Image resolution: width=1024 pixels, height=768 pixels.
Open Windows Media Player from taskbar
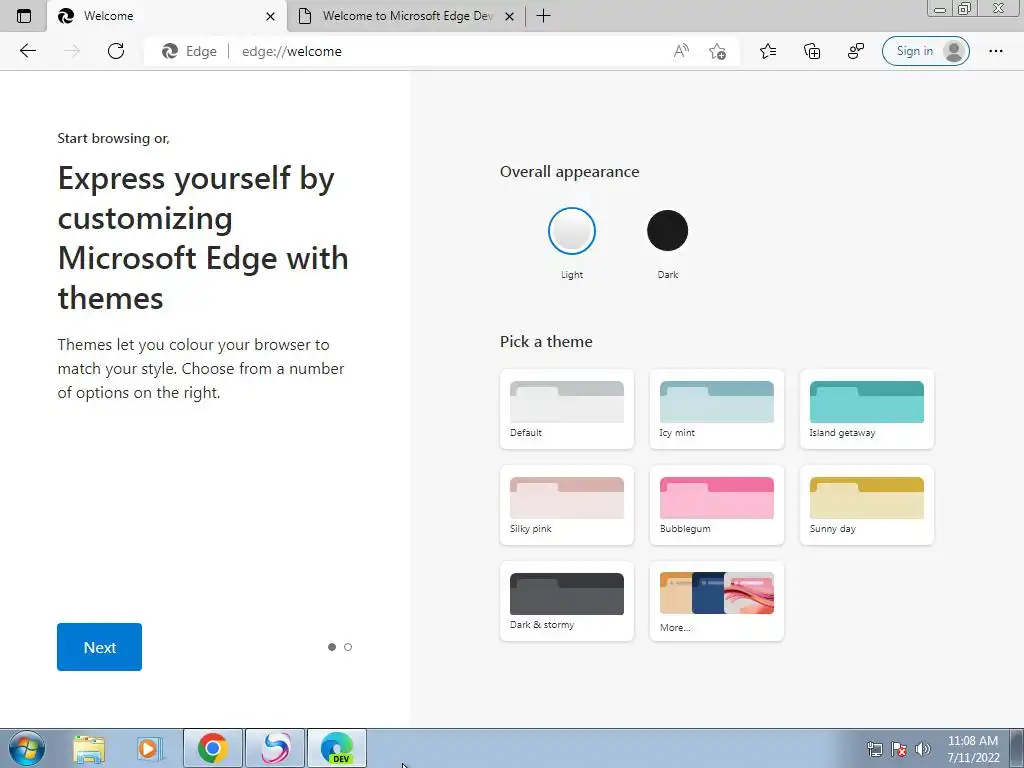tap(150, 748)
